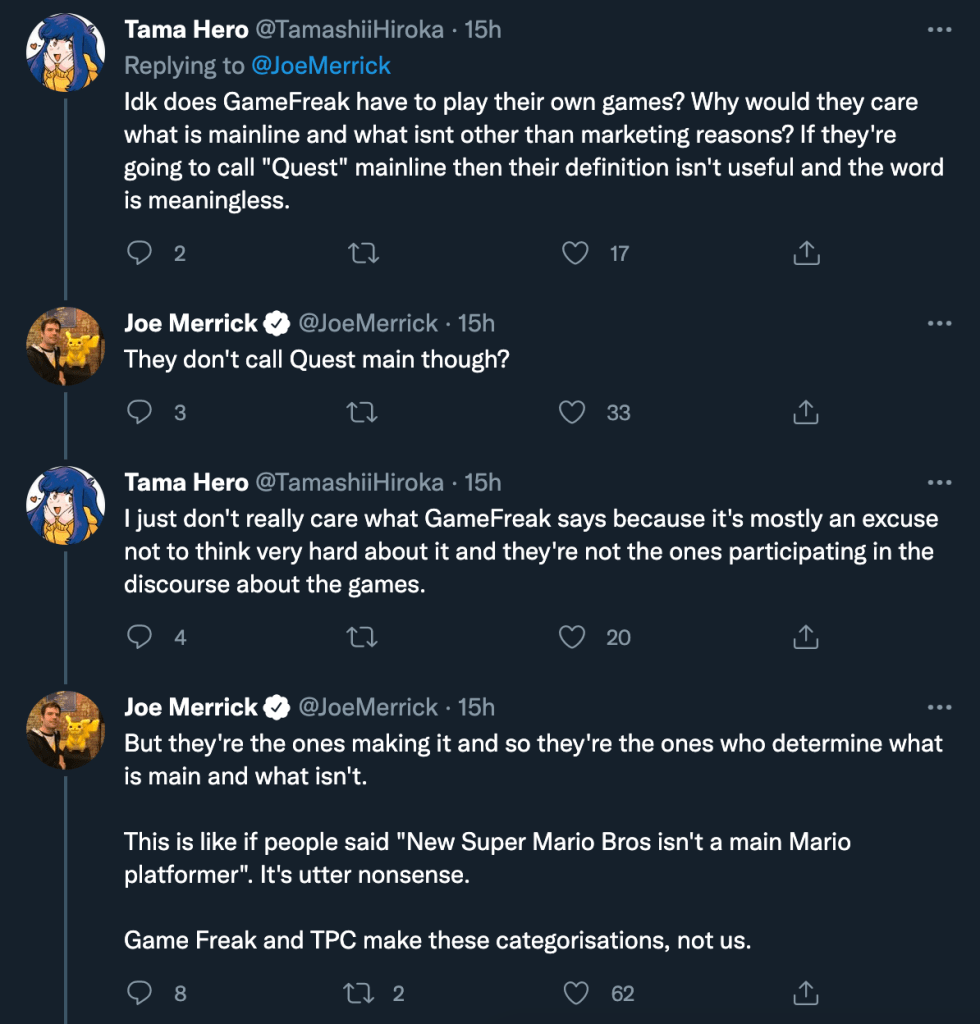Like the tweet with 62 likes
The image size is (980, 1024).
click(x=575, y=993)
